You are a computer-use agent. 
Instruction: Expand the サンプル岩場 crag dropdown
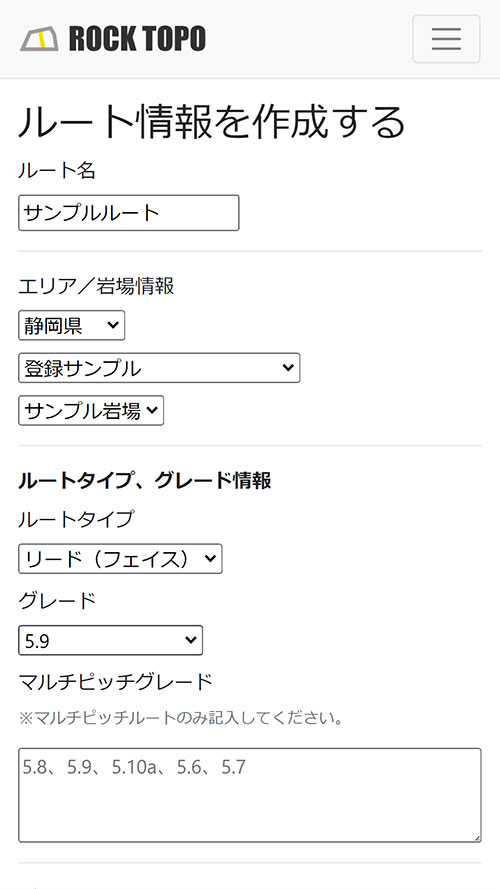coord(91,410)
